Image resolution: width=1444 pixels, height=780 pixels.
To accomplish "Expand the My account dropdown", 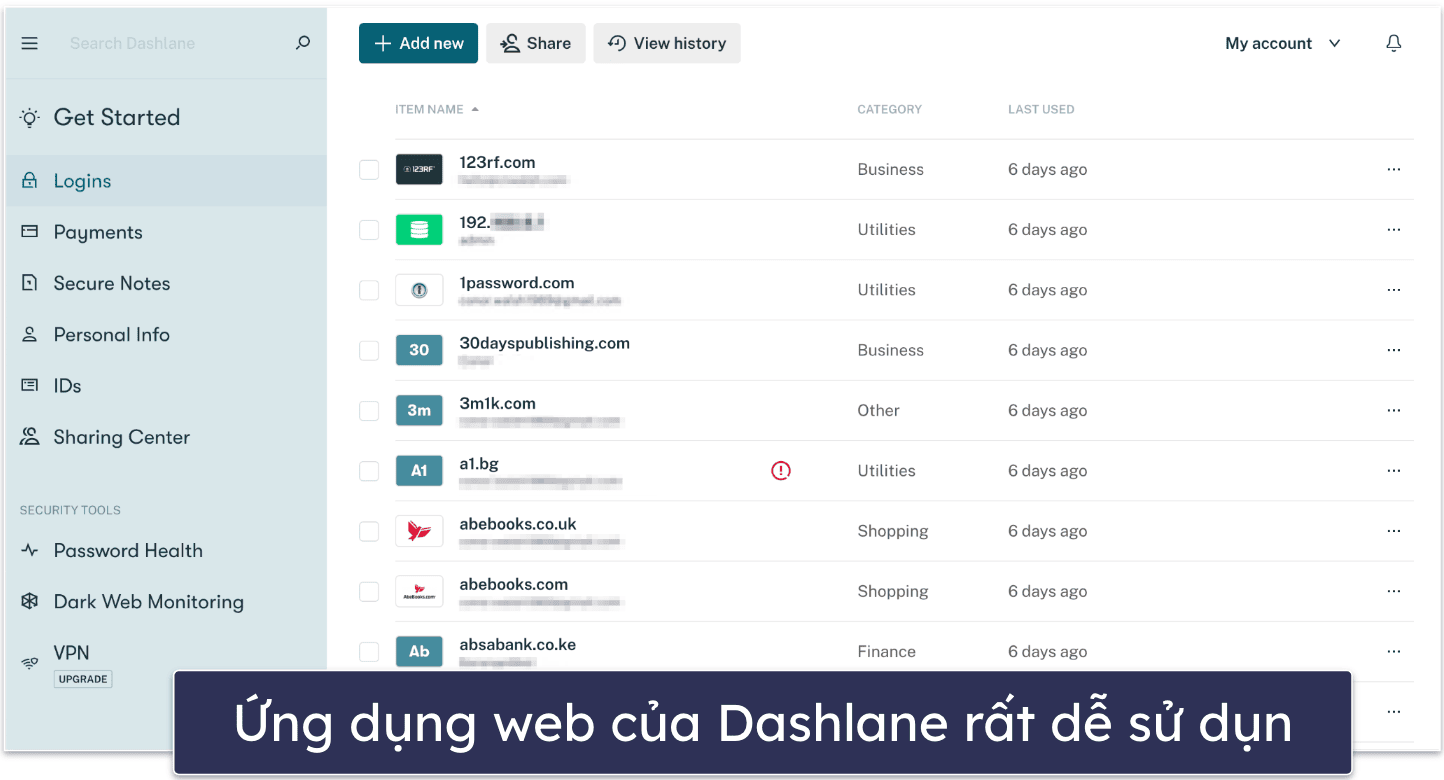I will (1283, 43).
